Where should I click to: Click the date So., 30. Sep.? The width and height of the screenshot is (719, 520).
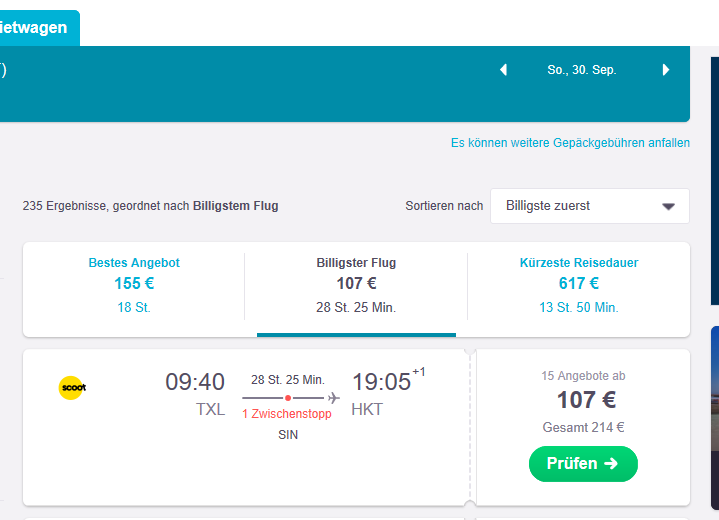click(581, 70)
